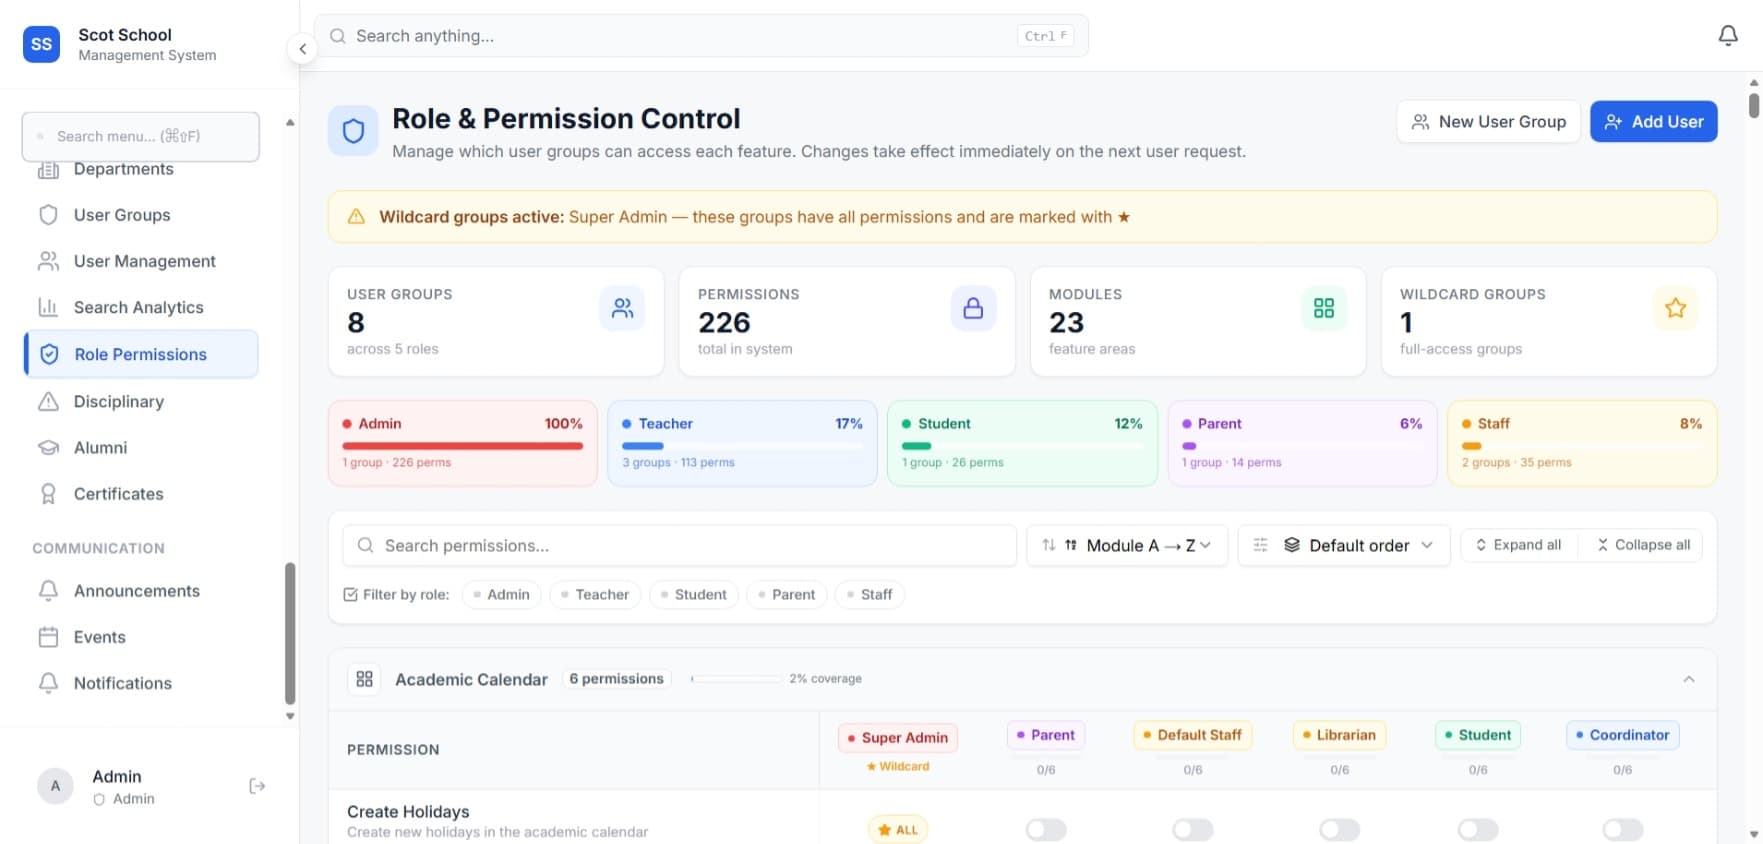Viewport: 1763px width, 844px height.
Task: Toggle Create Holidays permission for Student
Action: (x=1478, y=830)
